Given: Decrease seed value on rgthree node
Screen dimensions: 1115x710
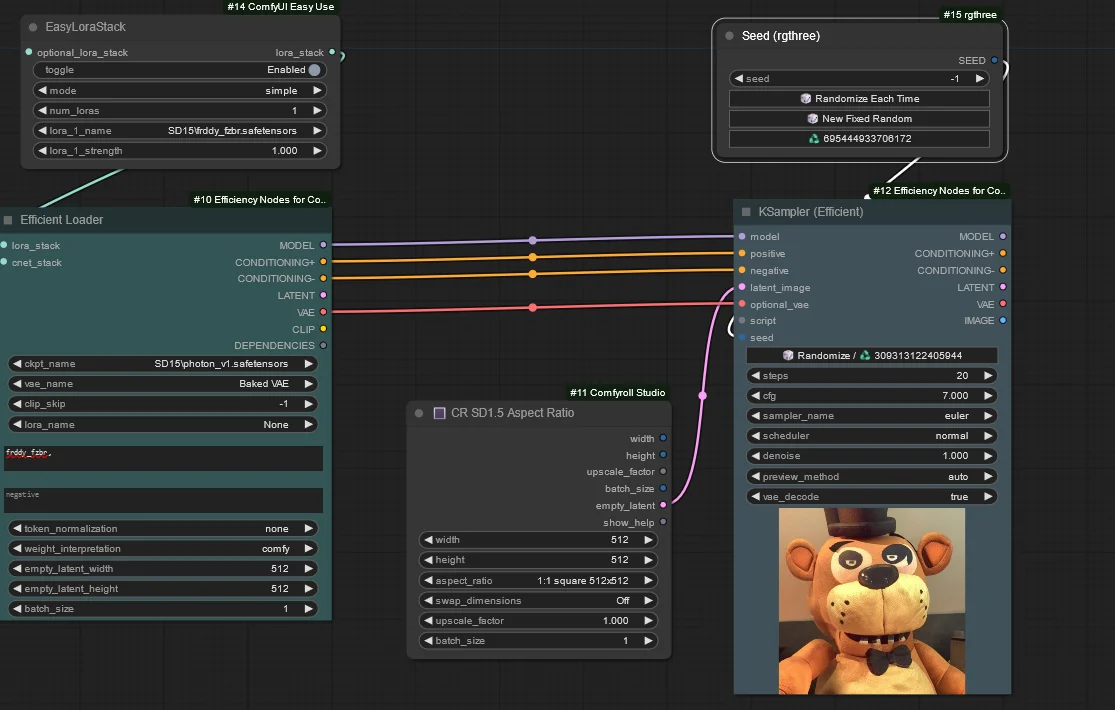Looking at the screenshot, I should pyautogui.click(x=739, y=78).
